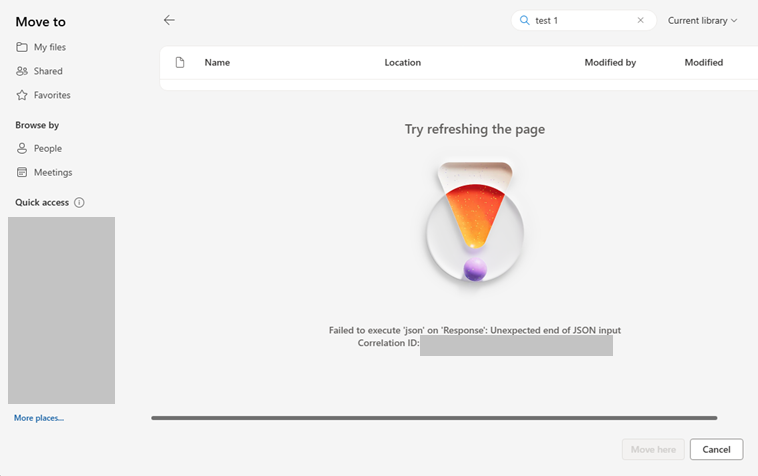Go back with the left arrow icon

[169, 20]
